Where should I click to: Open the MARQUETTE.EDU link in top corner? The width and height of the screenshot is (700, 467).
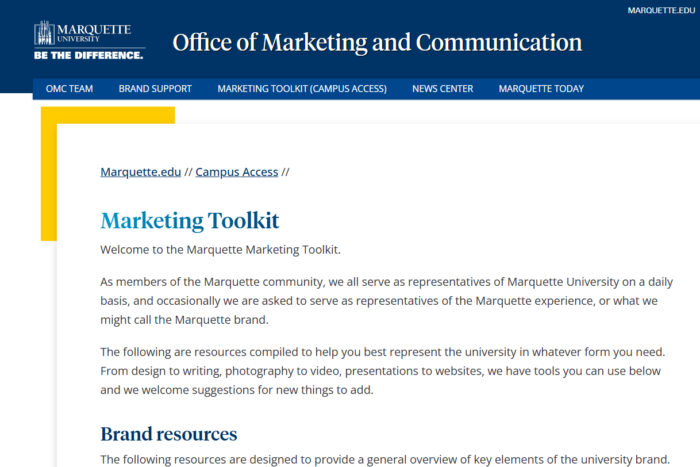coord(660,10)
